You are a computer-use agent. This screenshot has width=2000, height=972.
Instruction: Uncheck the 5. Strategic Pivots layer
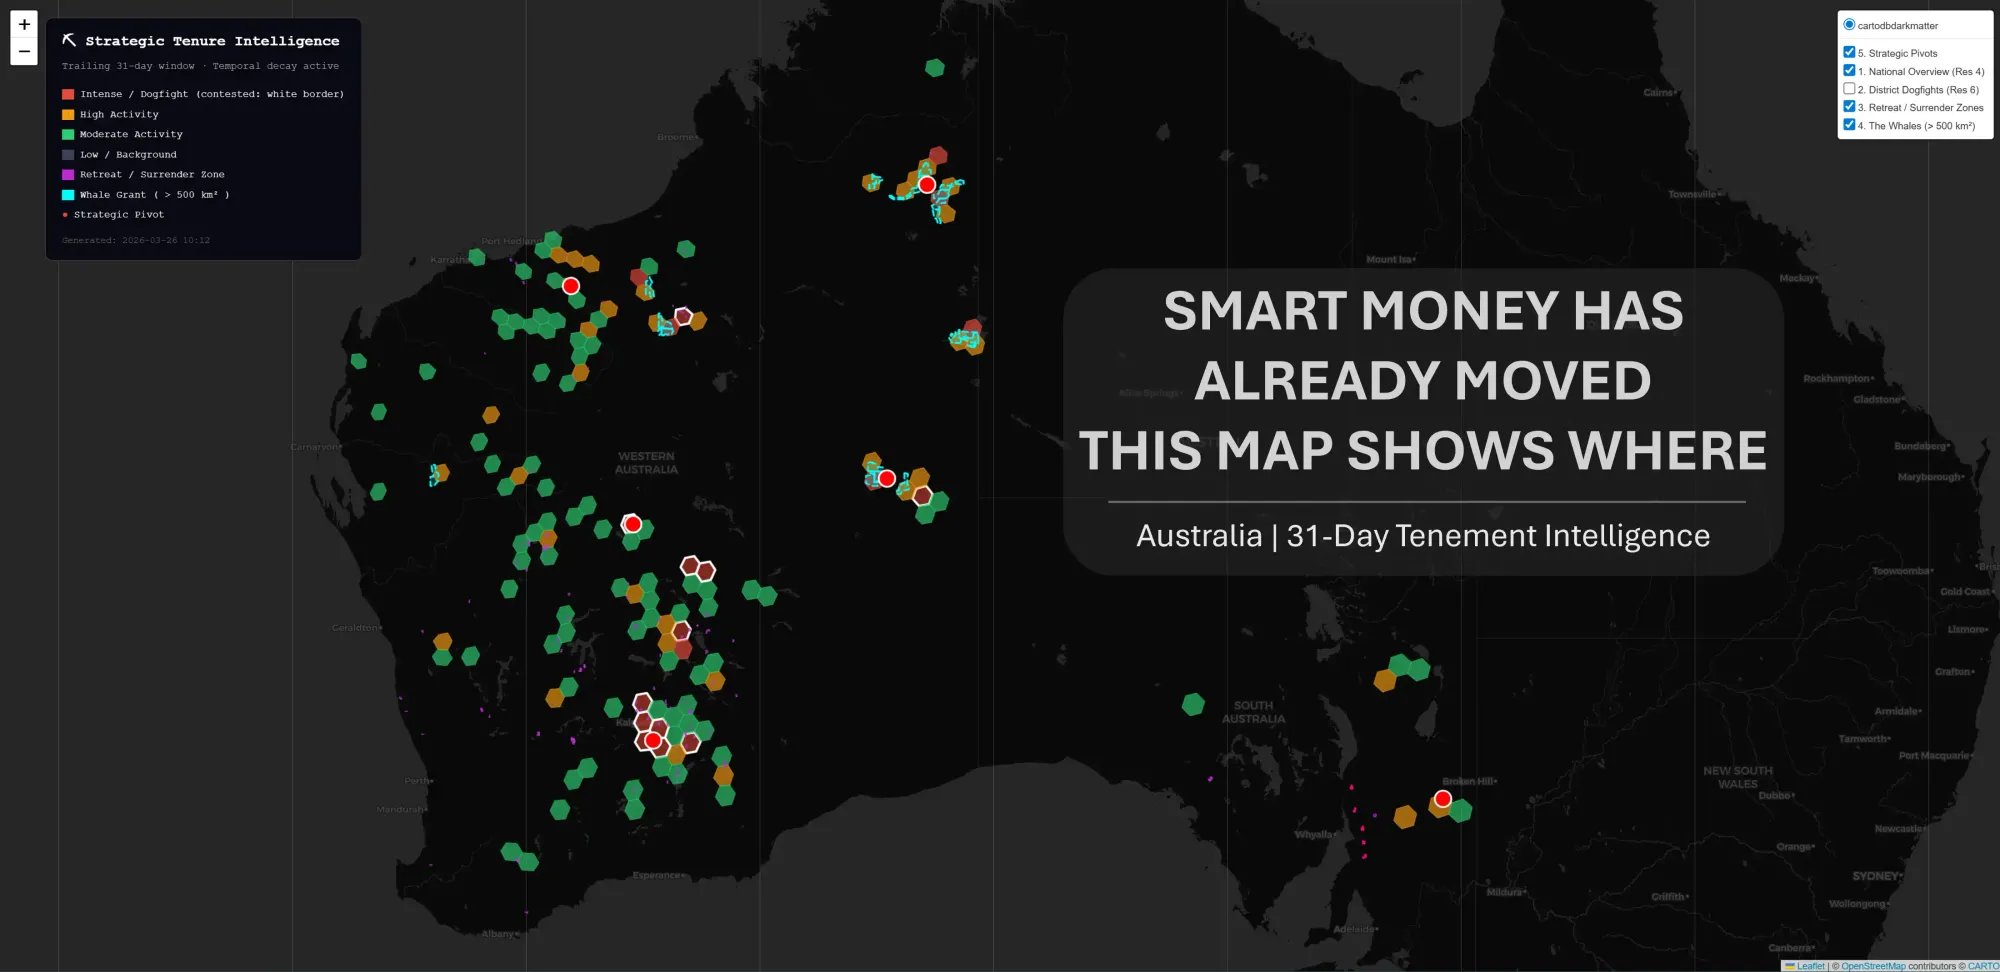point(1848,52)
